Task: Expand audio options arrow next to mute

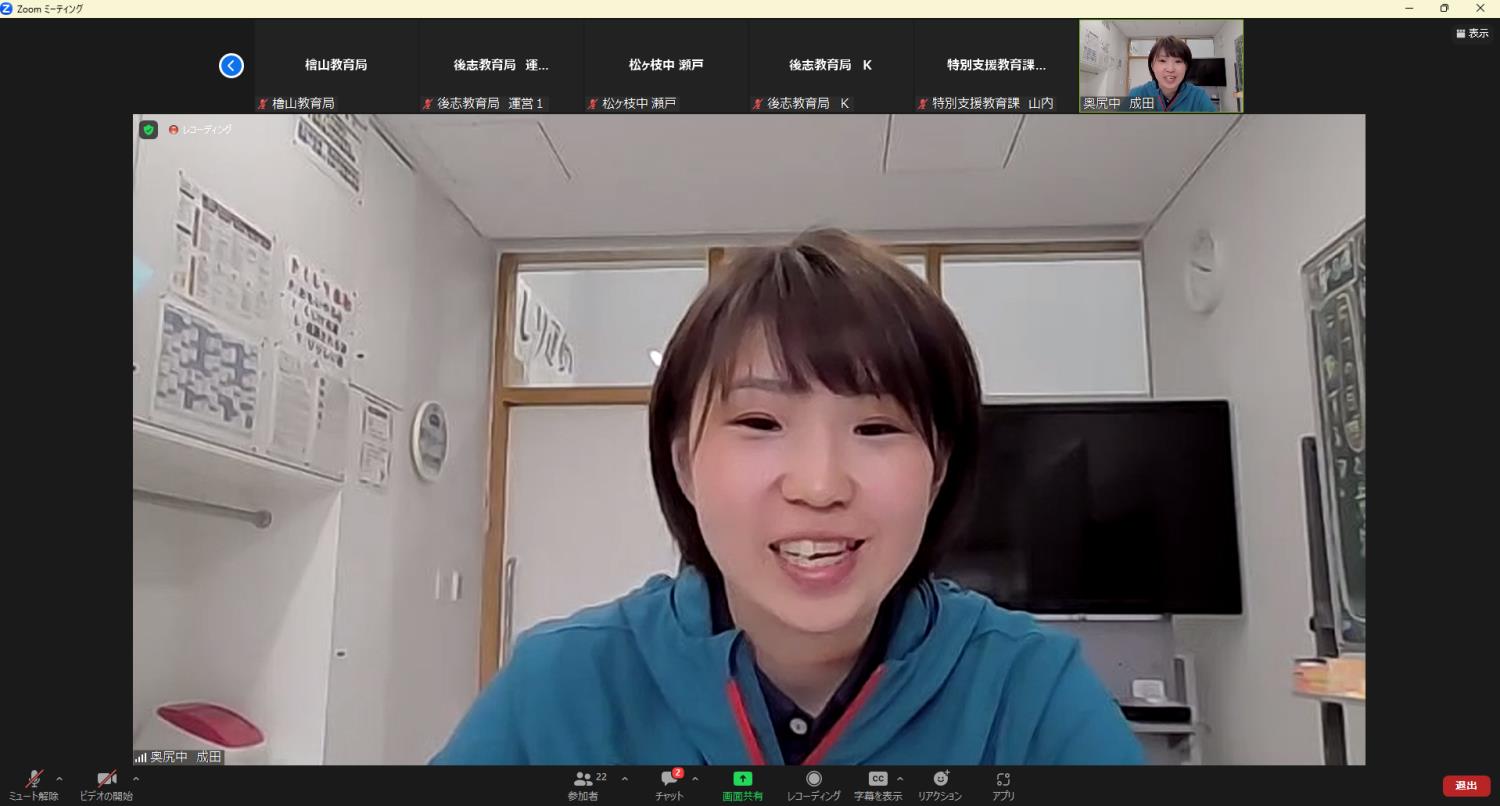Action: pyautogui.click(x=59, y=779)
